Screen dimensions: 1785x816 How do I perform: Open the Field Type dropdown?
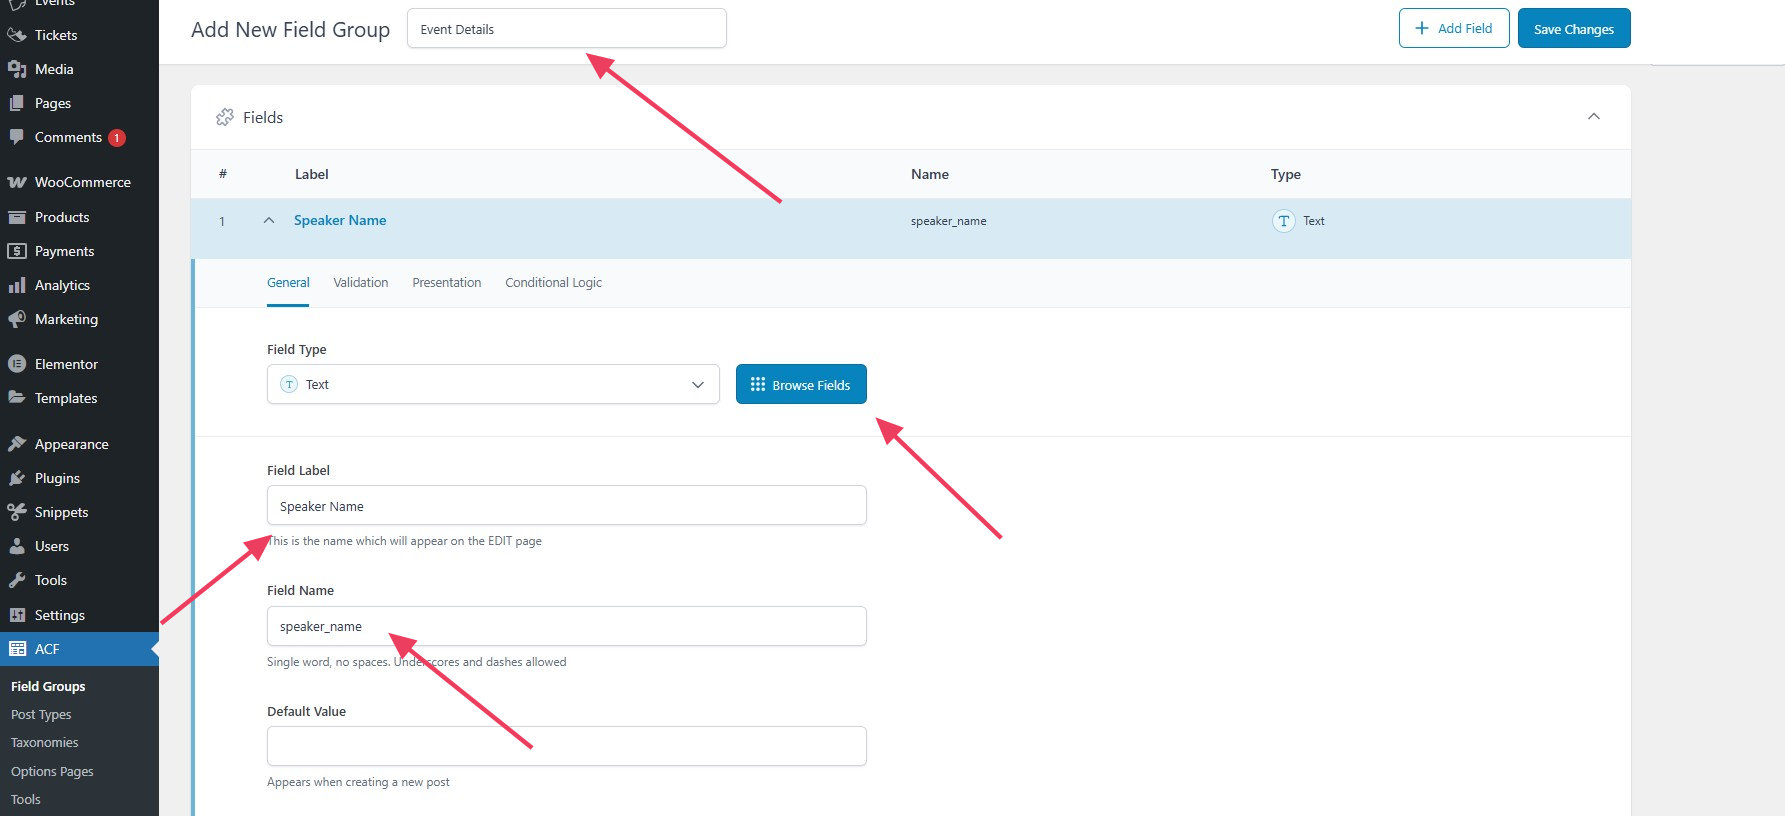coord(493,385)
